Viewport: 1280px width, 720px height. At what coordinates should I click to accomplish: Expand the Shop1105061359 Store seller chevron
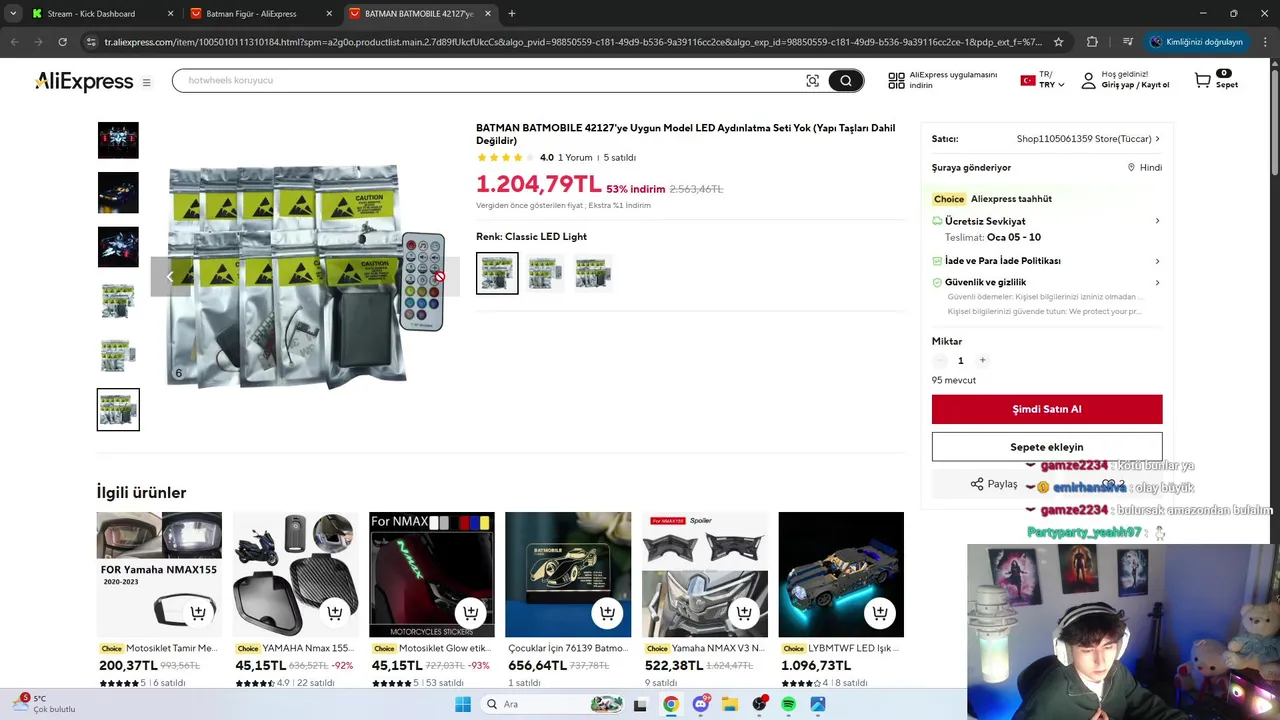click(x=1157, y=139)
